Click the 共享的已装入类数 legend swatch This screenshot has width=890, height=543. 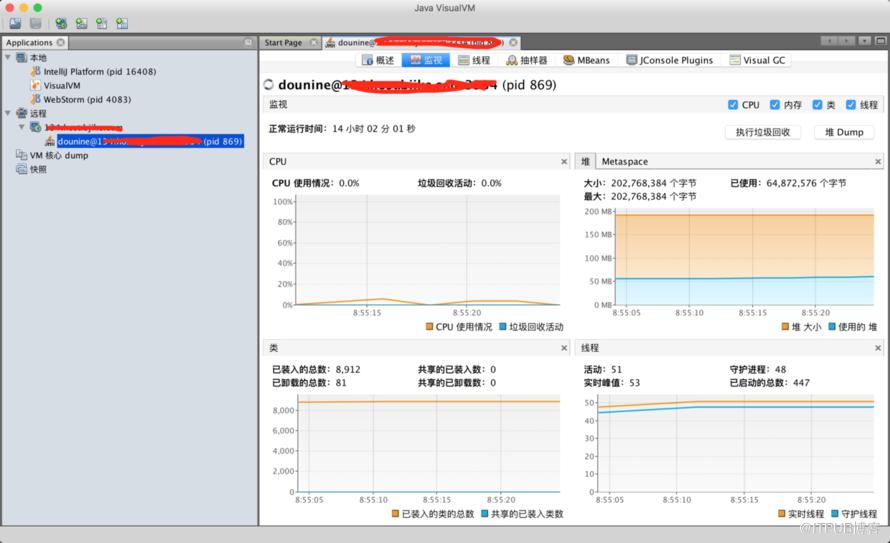coord(485,513)
